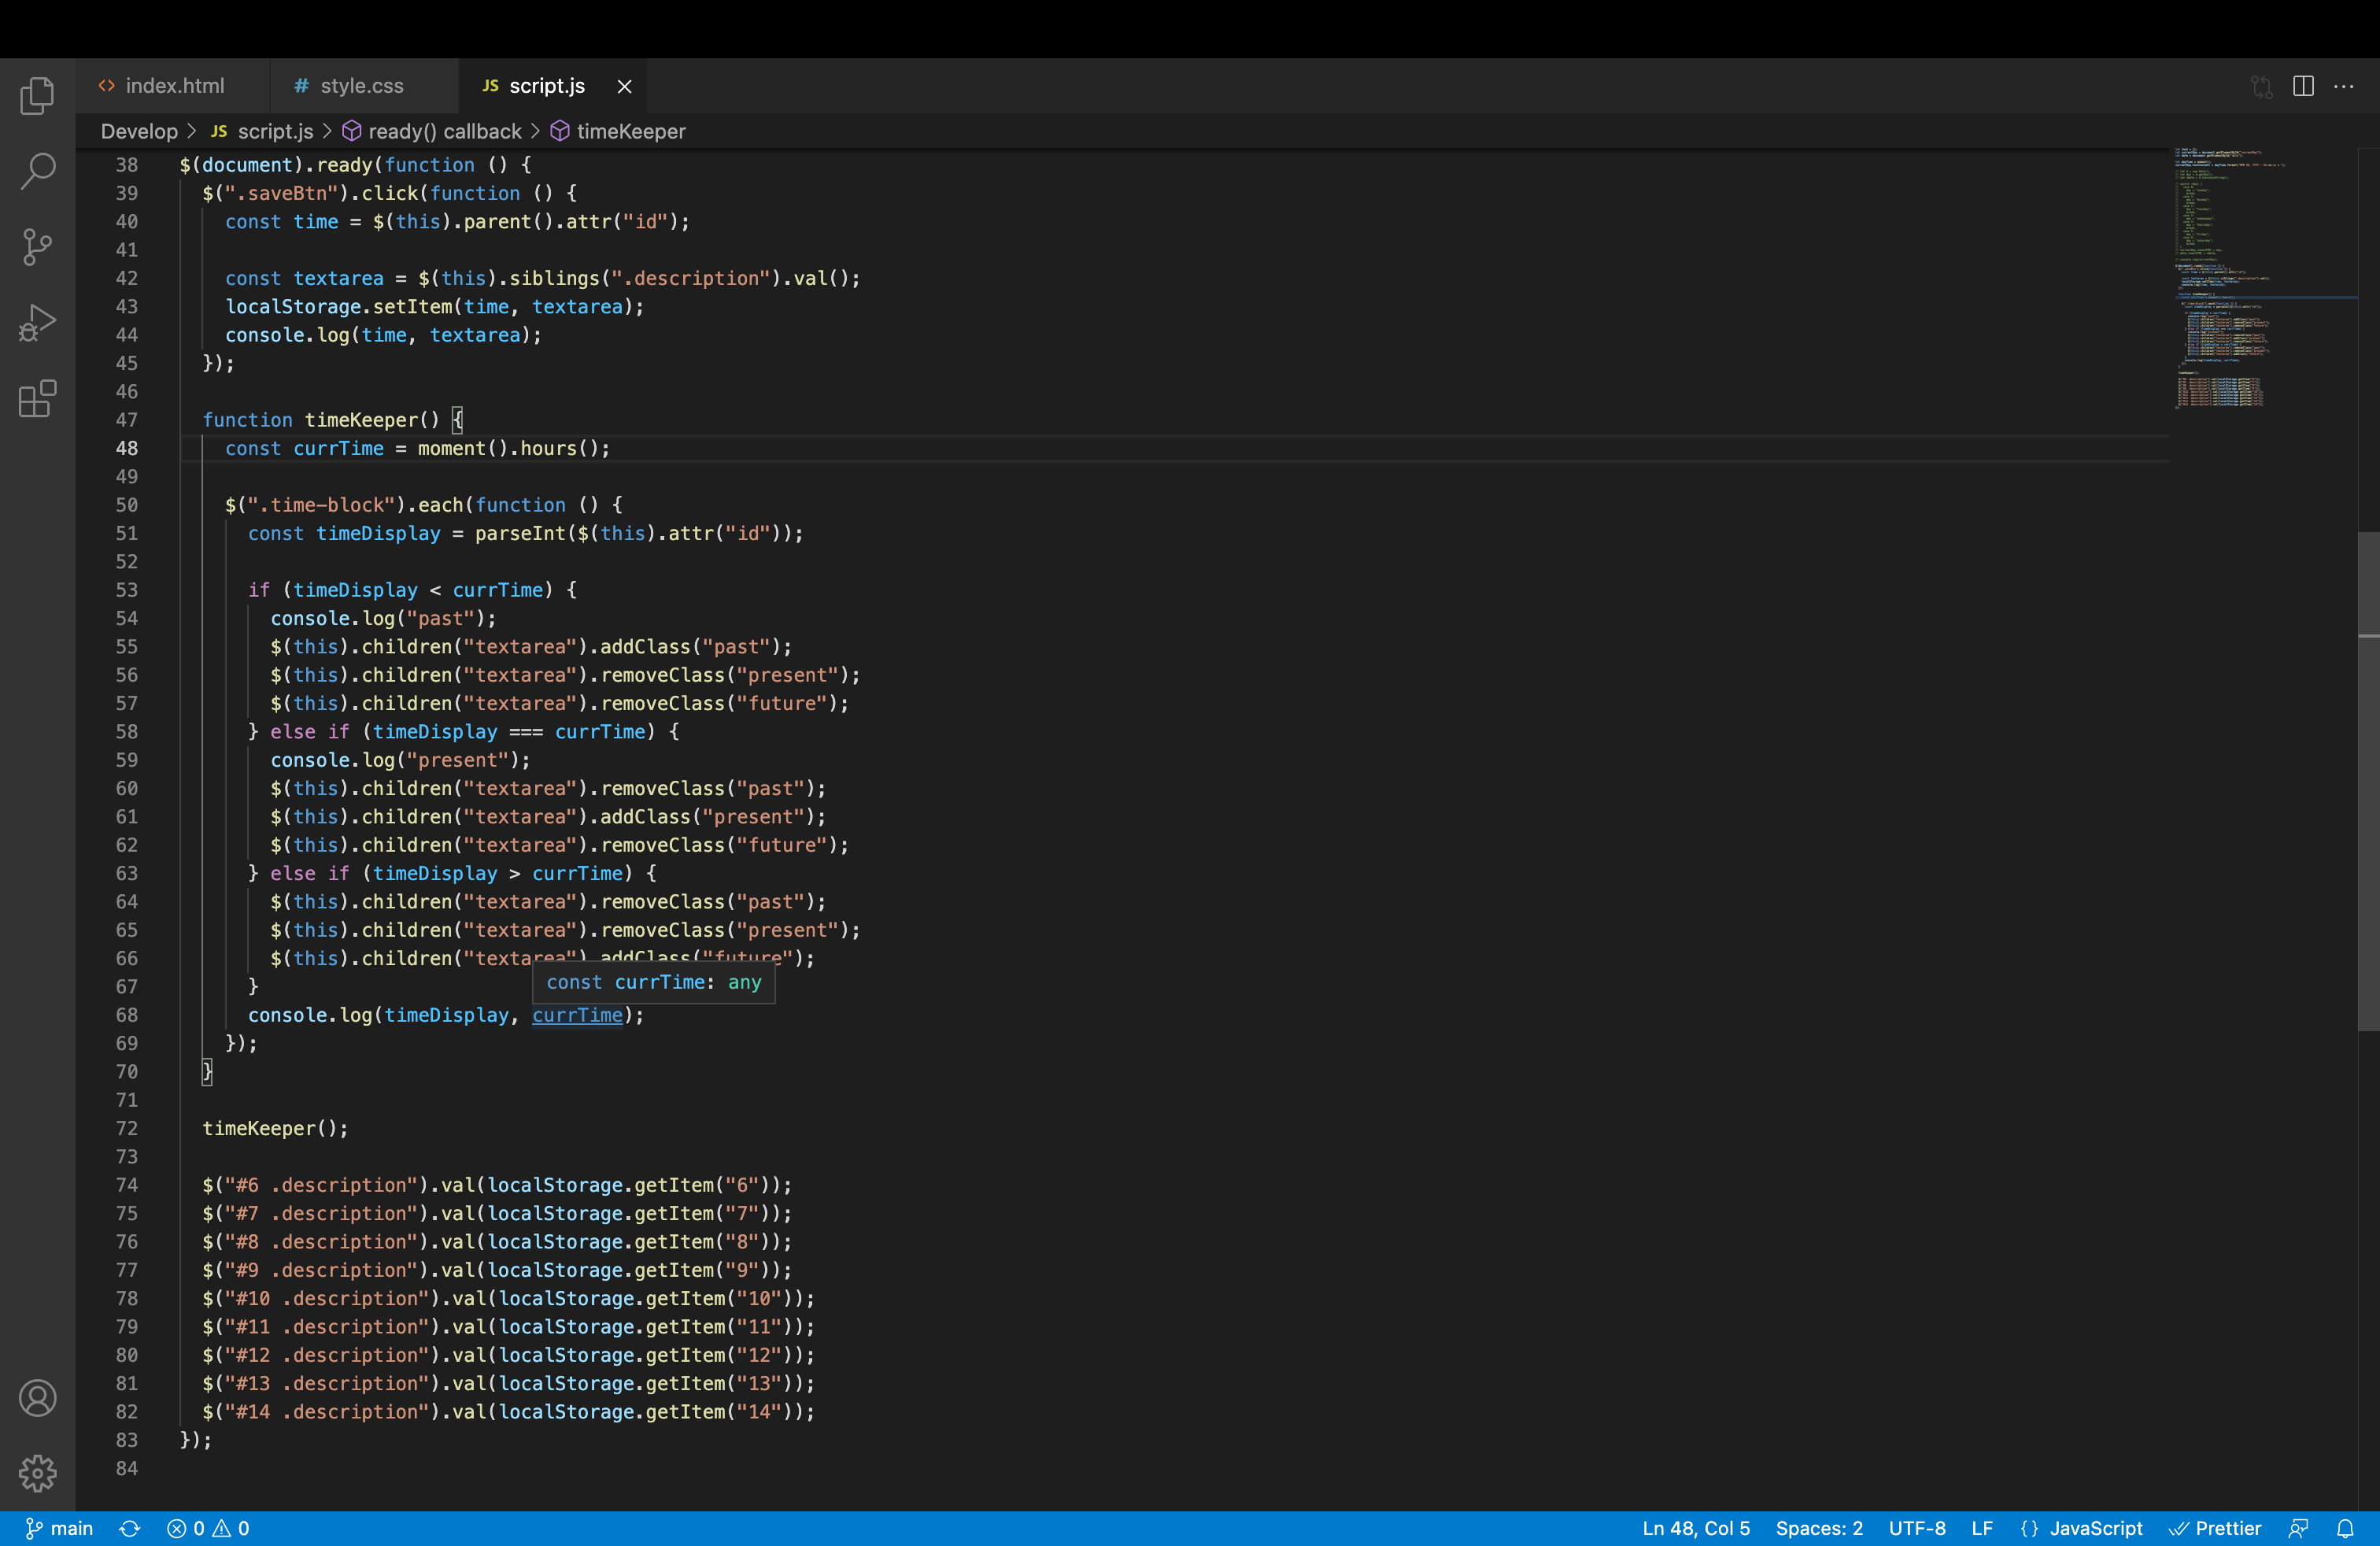
Task: Change end of line sequence LF
Action: [1982, 1528]
